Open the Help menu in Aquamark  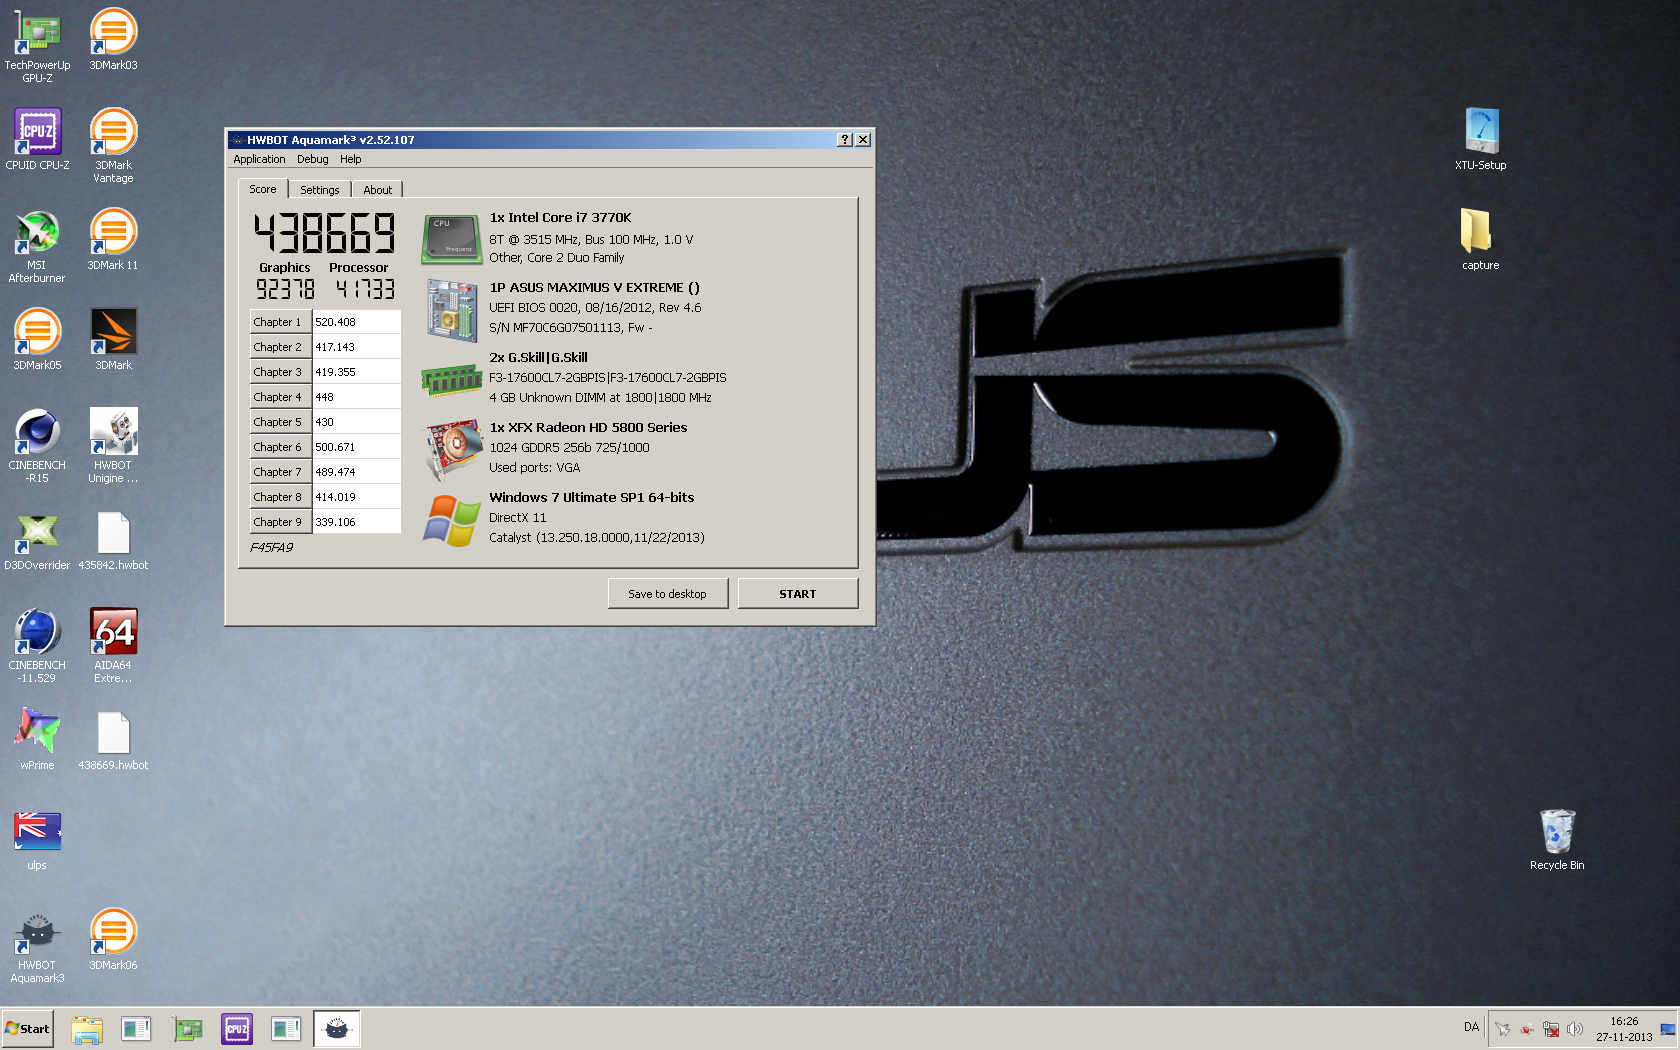point(350,159)
